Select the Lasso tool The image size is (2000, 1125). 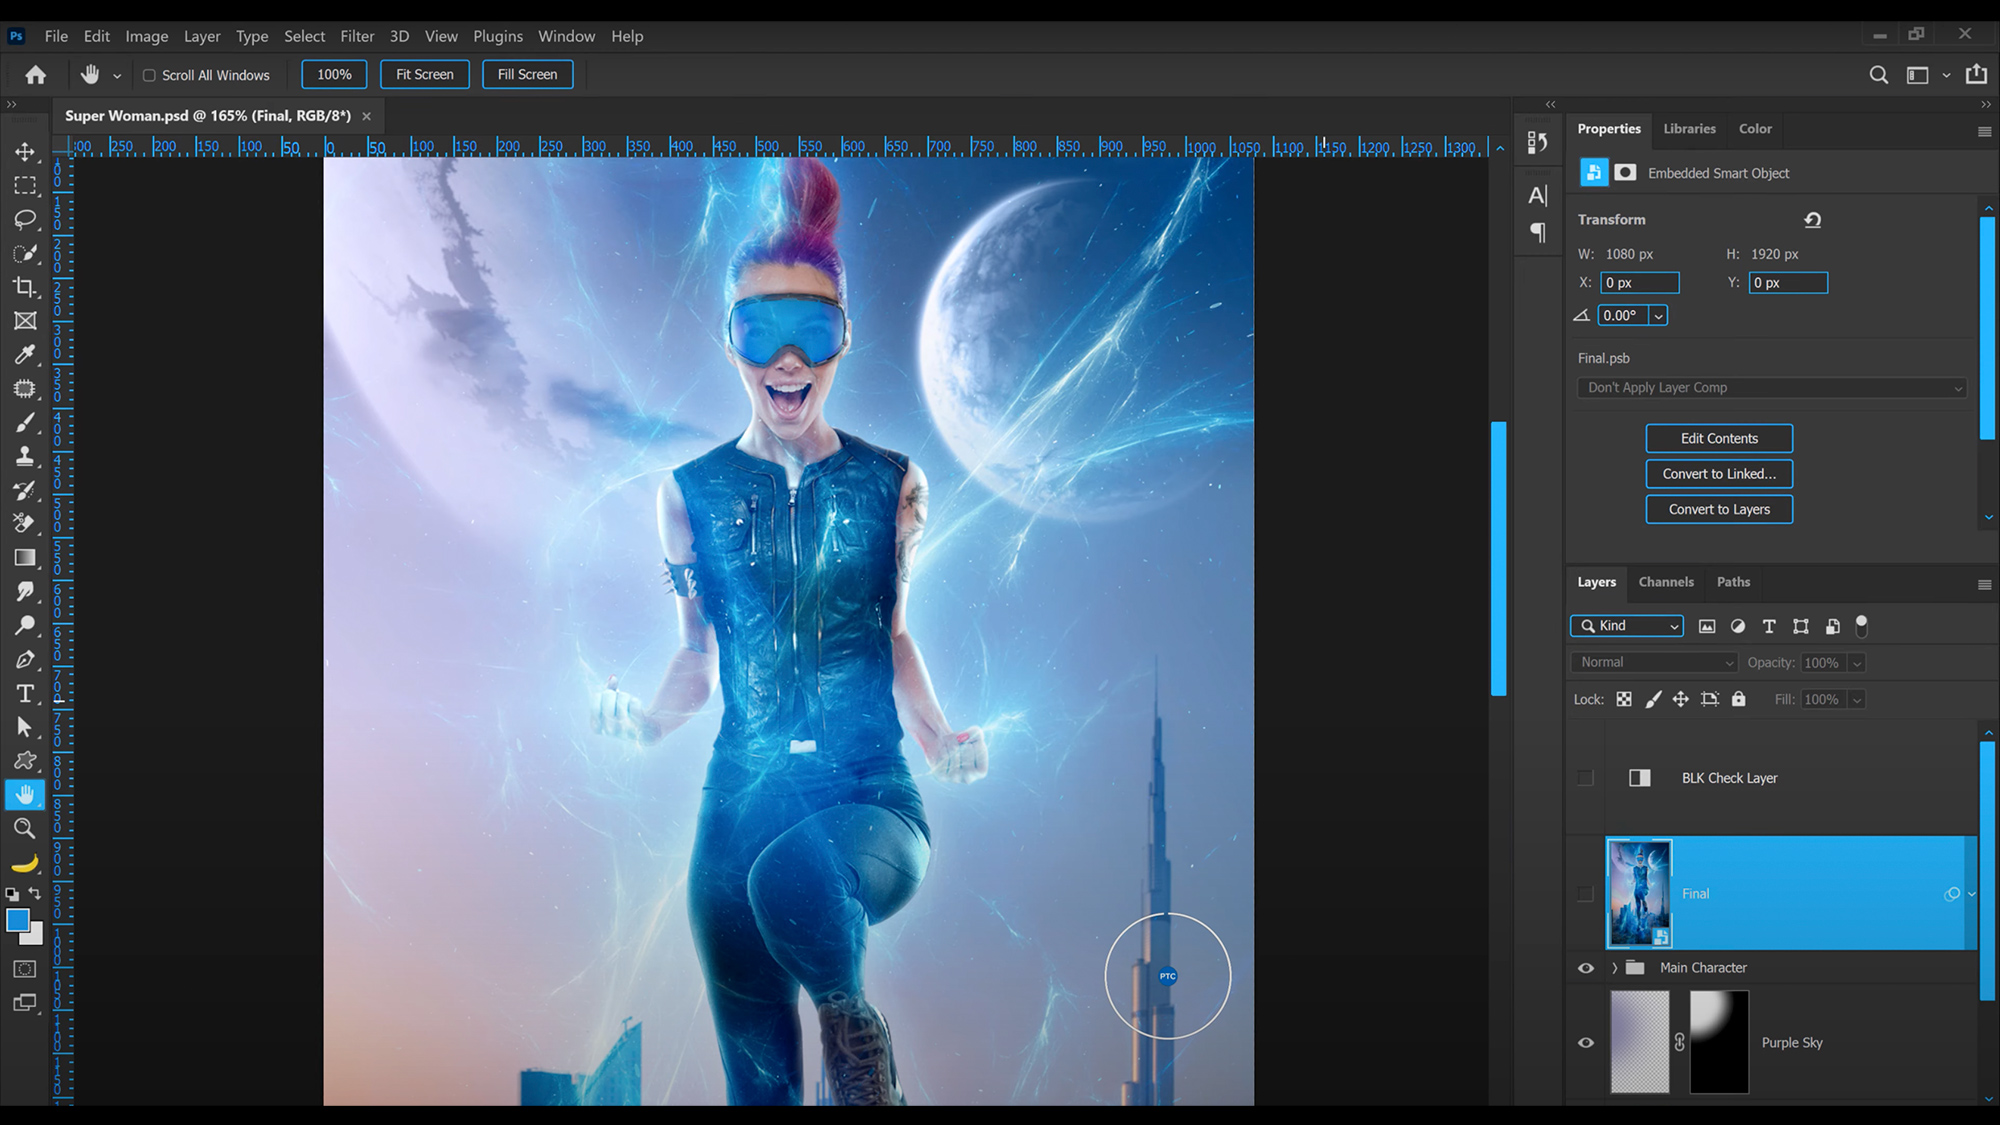click(x=25, y=220)
